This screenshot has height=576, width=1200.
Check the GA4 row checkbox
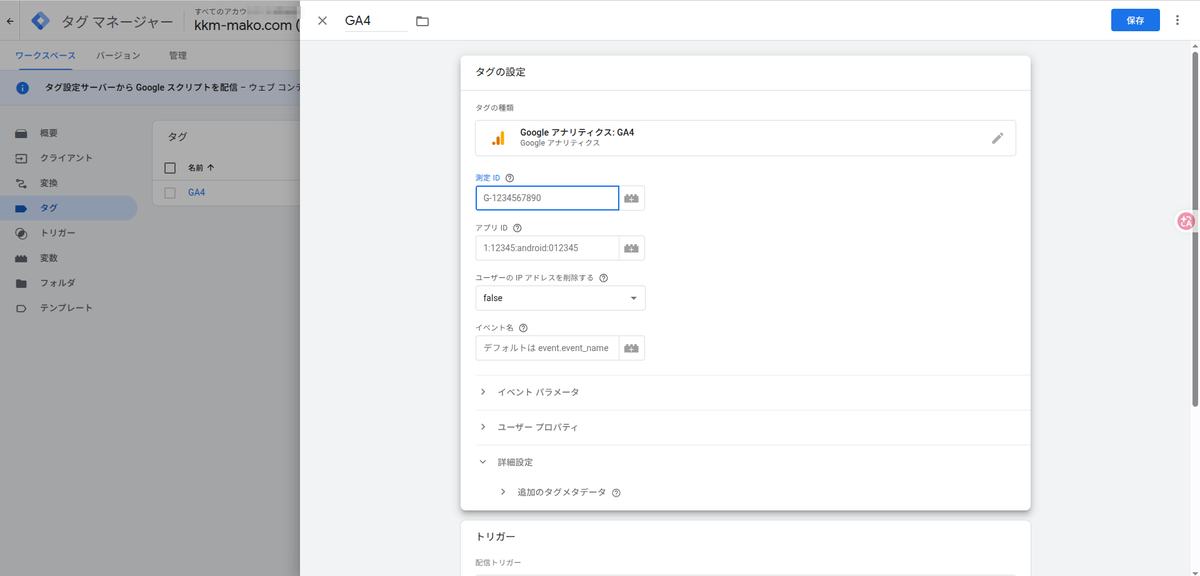(x=170, y=193)
